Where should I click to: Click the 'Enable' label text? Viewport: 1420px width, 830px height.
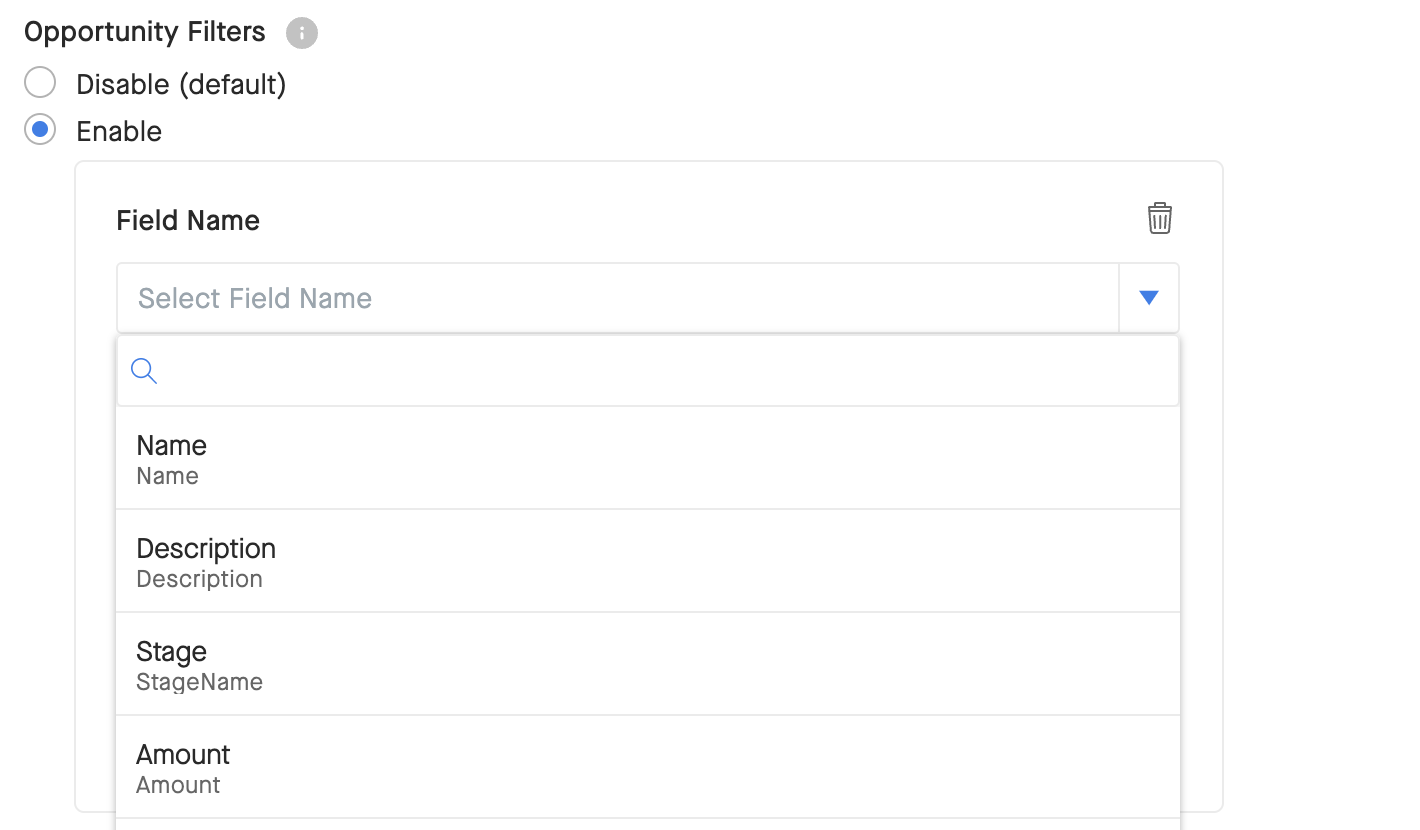119,131
